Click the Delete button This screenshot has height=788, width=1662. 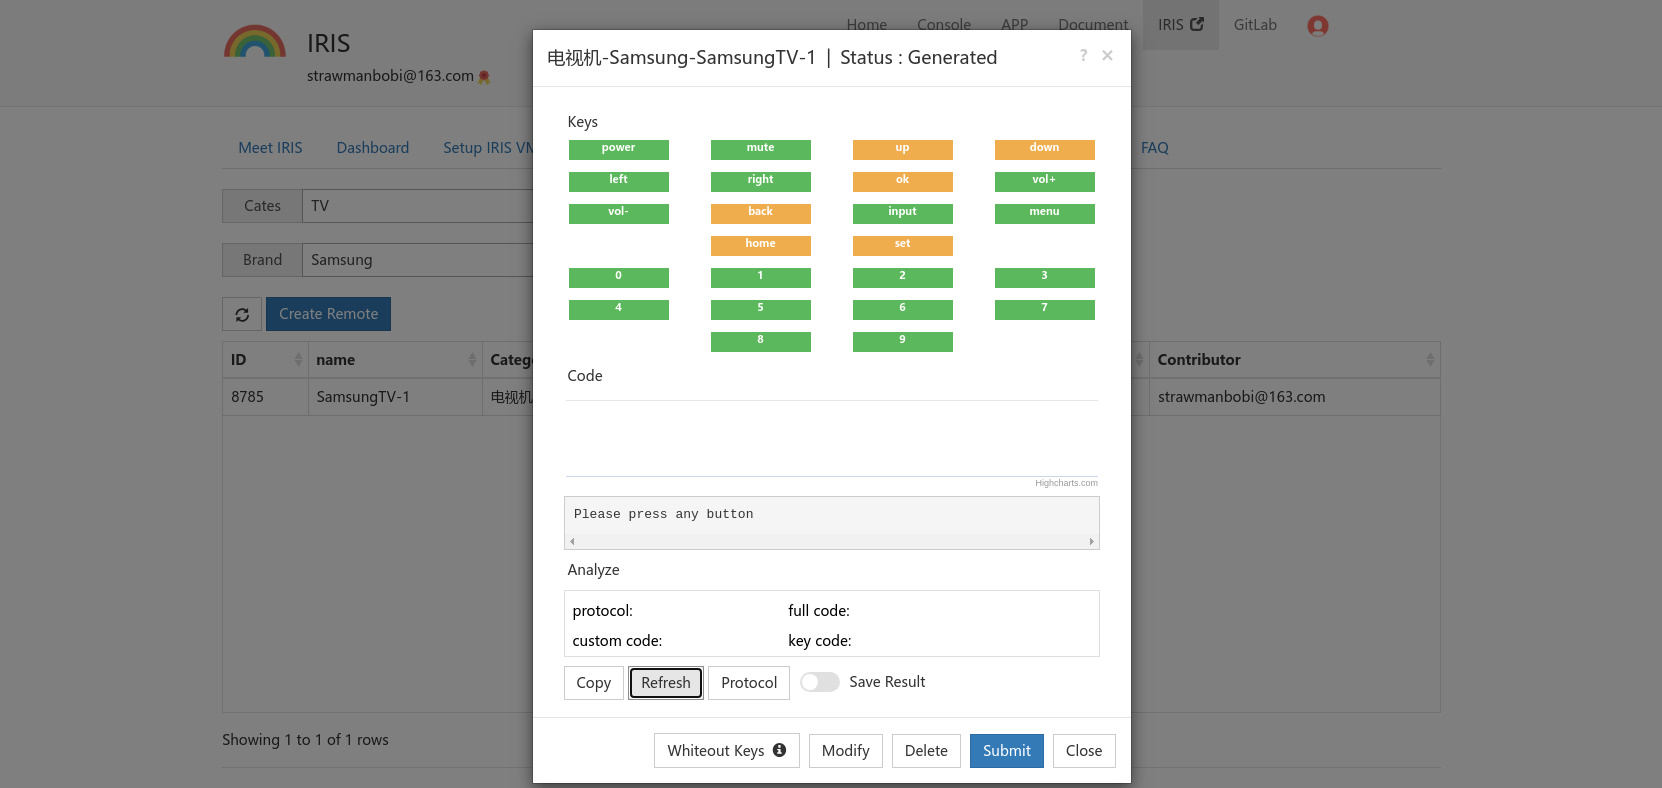925,751
